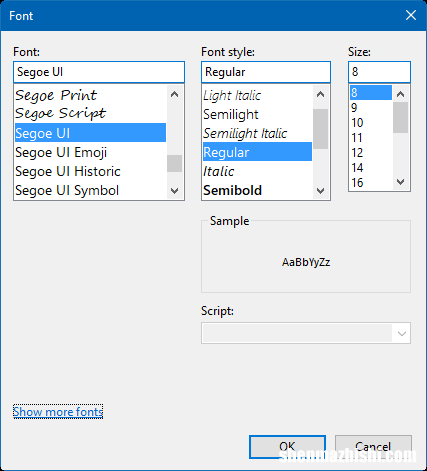The image size is (427, 471).
Task: Choose font size 14
Action: pos(371,167)
